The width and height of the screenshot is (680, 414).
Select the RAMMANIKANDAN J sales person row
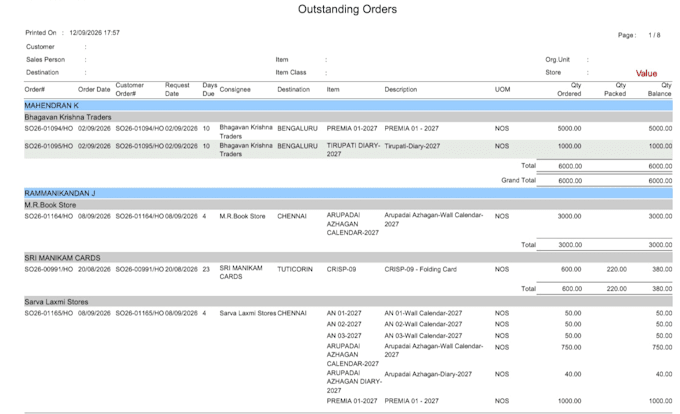click(348, 193)
